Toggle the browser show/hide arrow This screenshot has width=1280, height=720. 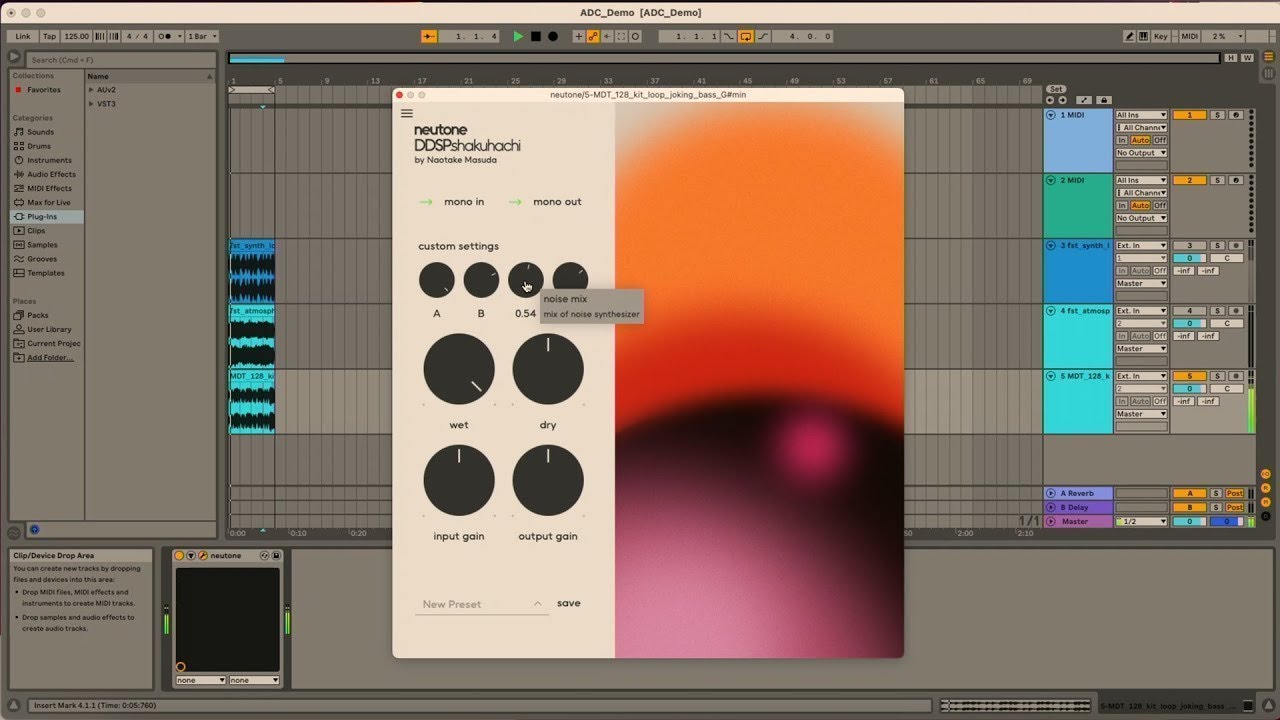15,58
